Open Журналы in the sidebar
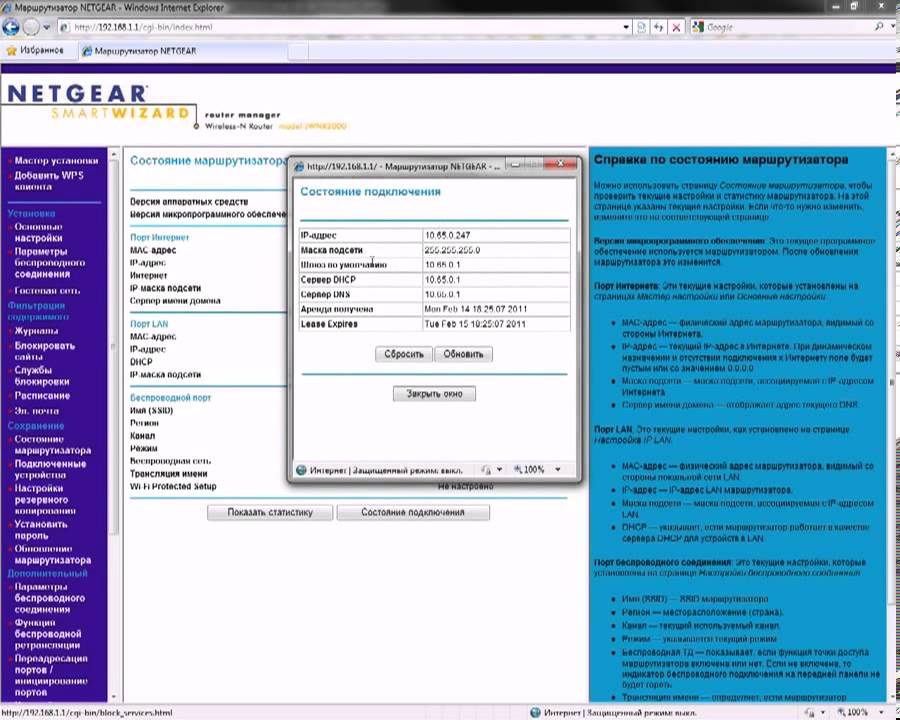 coord(36,331)
